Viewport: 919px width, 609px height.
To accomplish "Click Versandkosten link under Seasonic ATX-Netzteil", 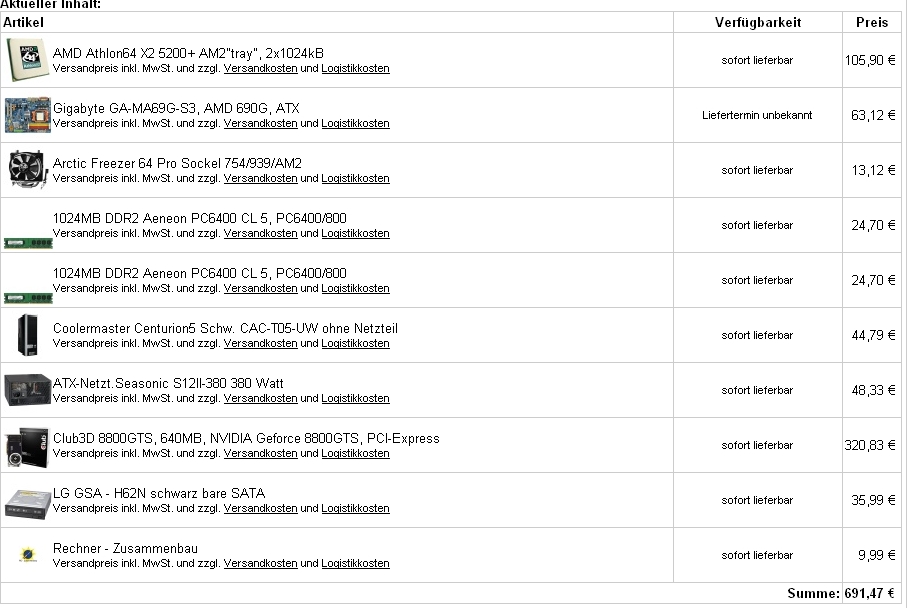I will pos(260,398).
